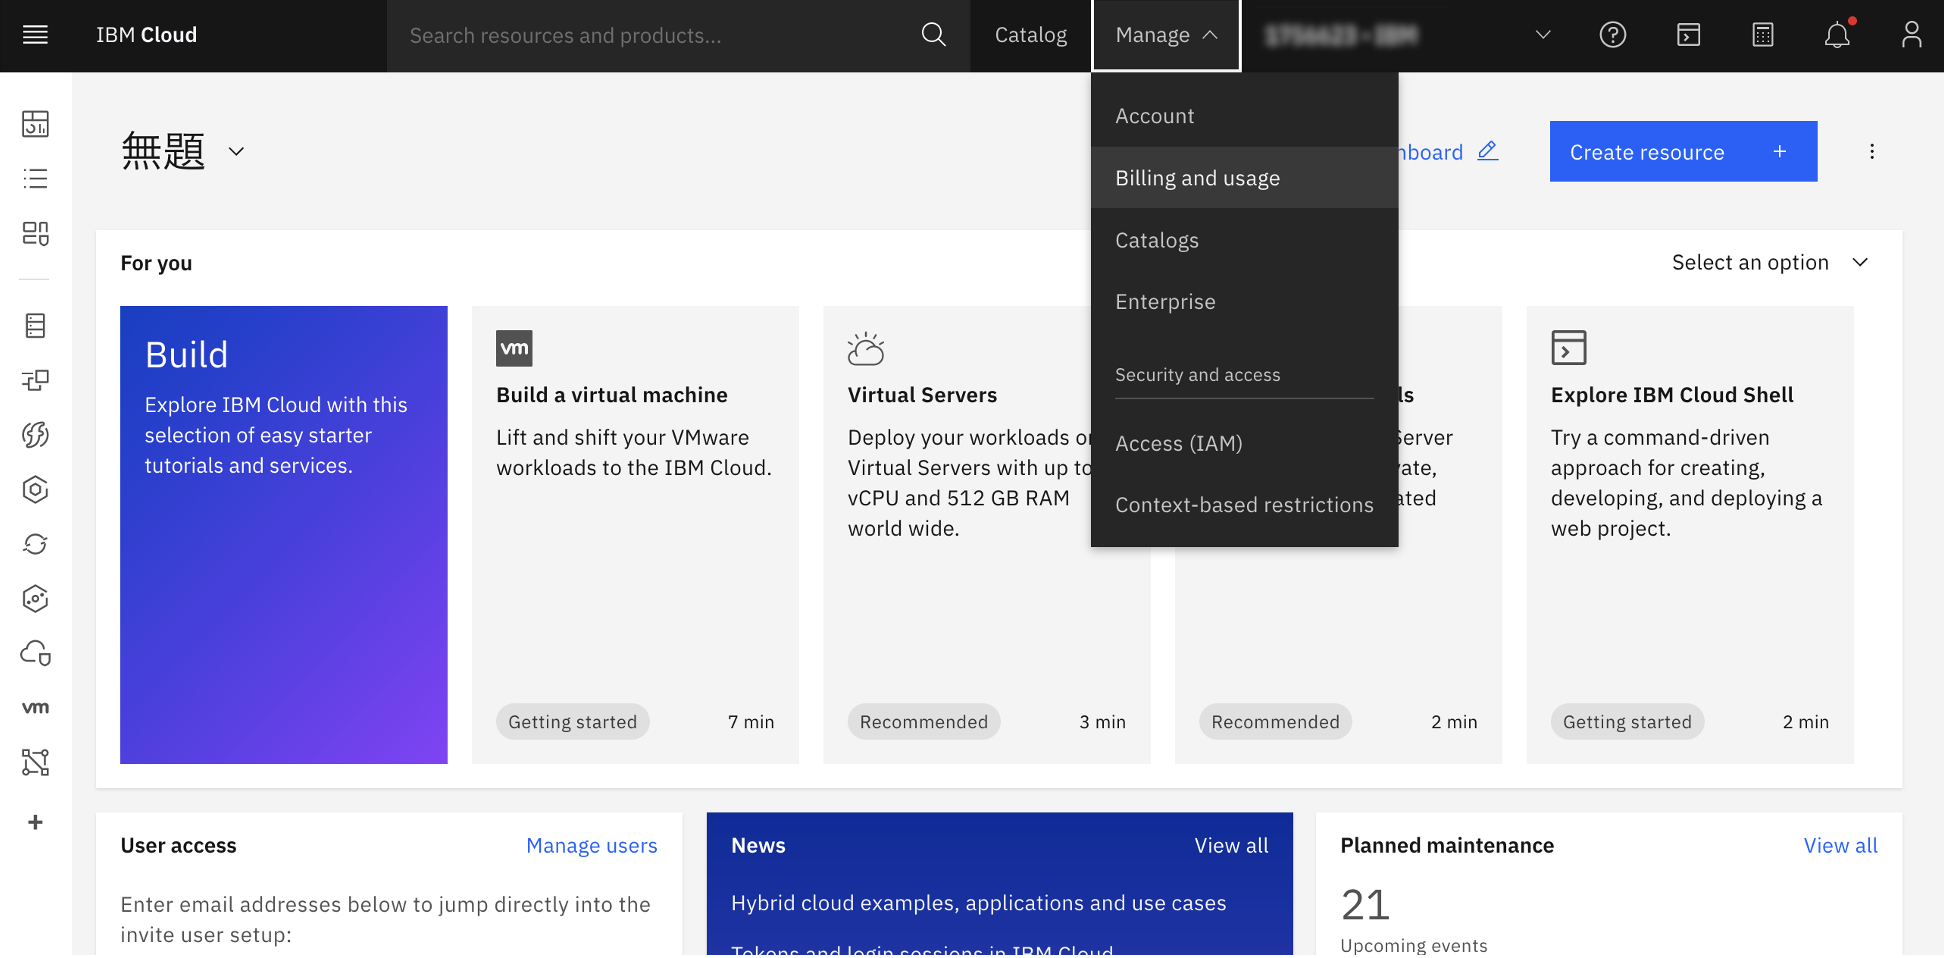Click the pencil edit dashboard icon
1944x958 pixels.
1488,151
